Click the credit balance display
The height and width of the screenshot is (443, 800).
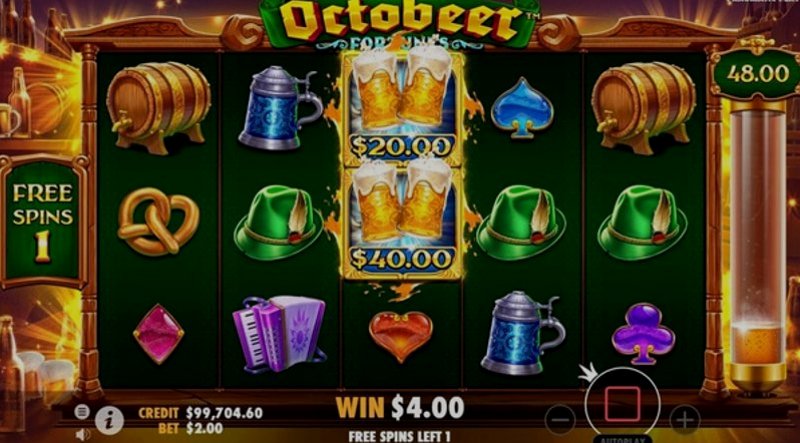tap(201, 413)
